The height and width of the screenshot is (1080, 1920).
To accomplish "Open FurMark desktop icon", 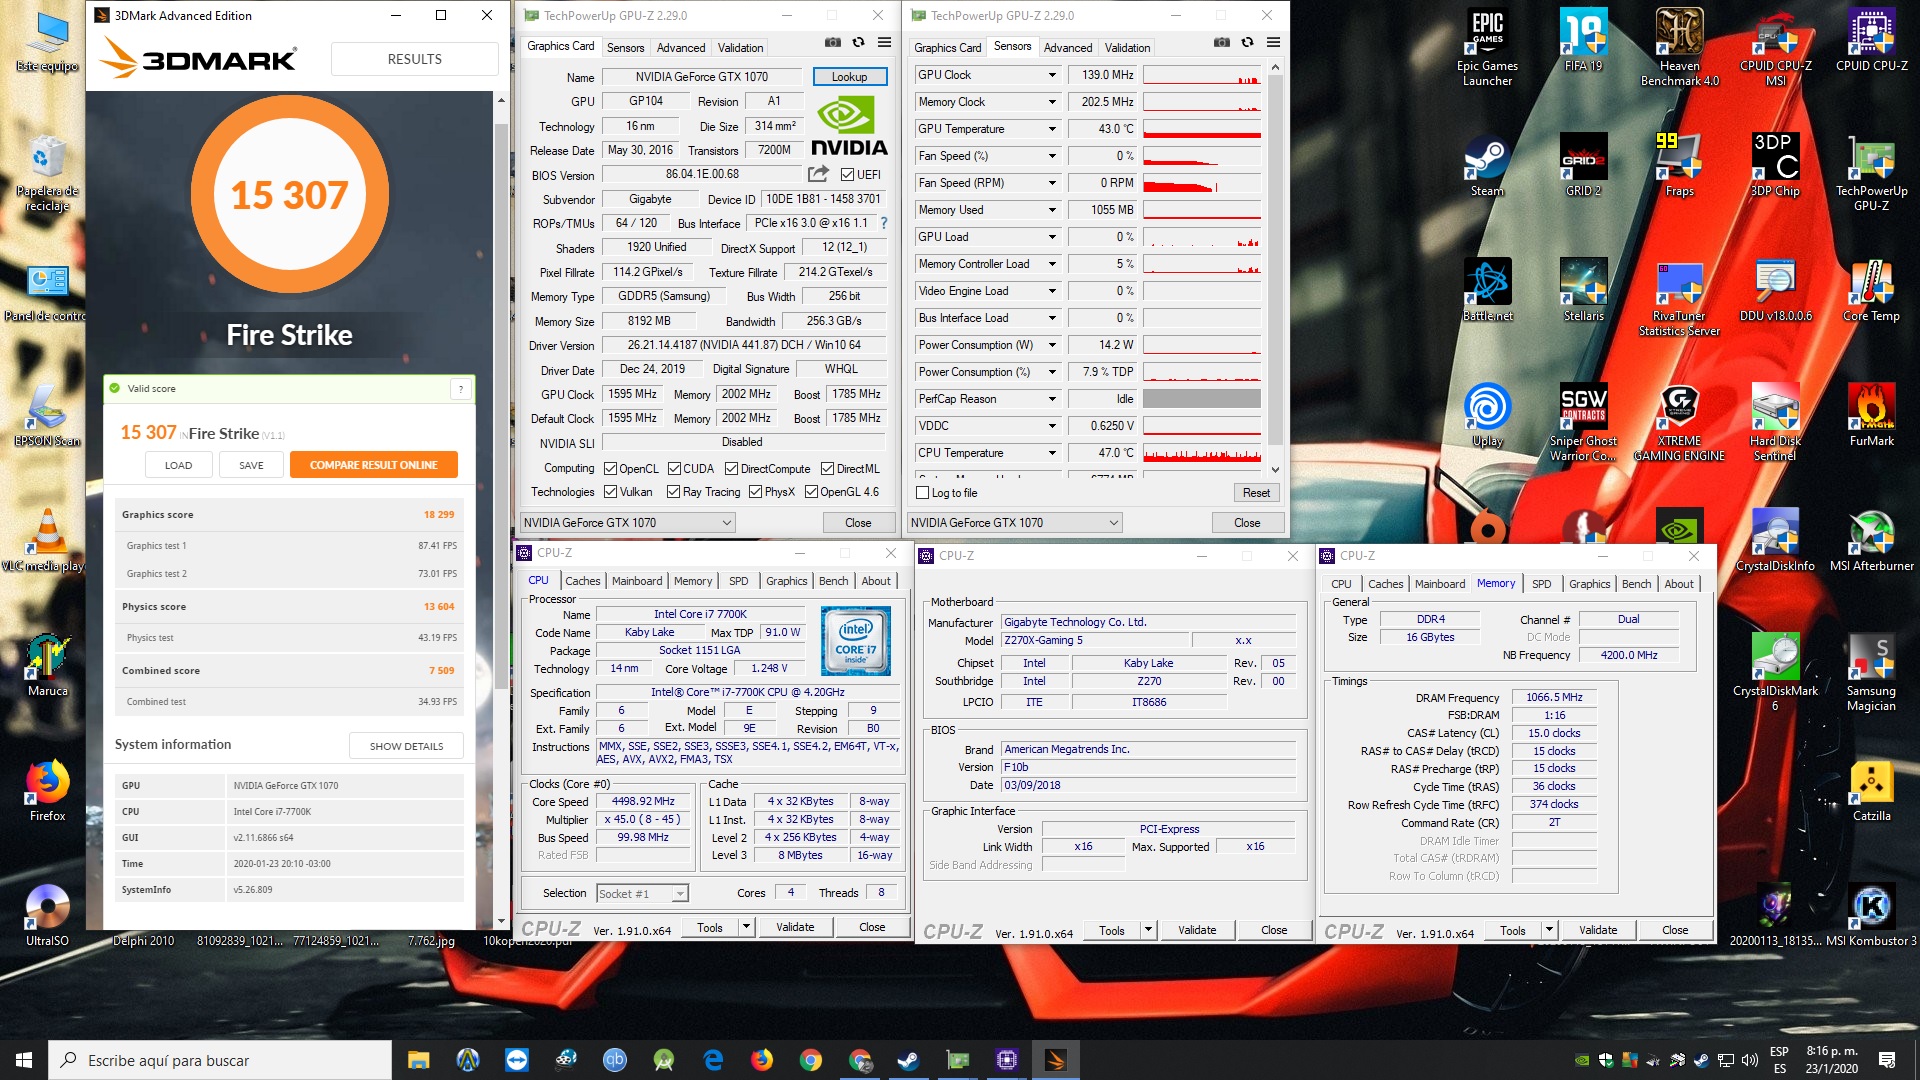I will pyautogui.click(x=1871, y=416).
